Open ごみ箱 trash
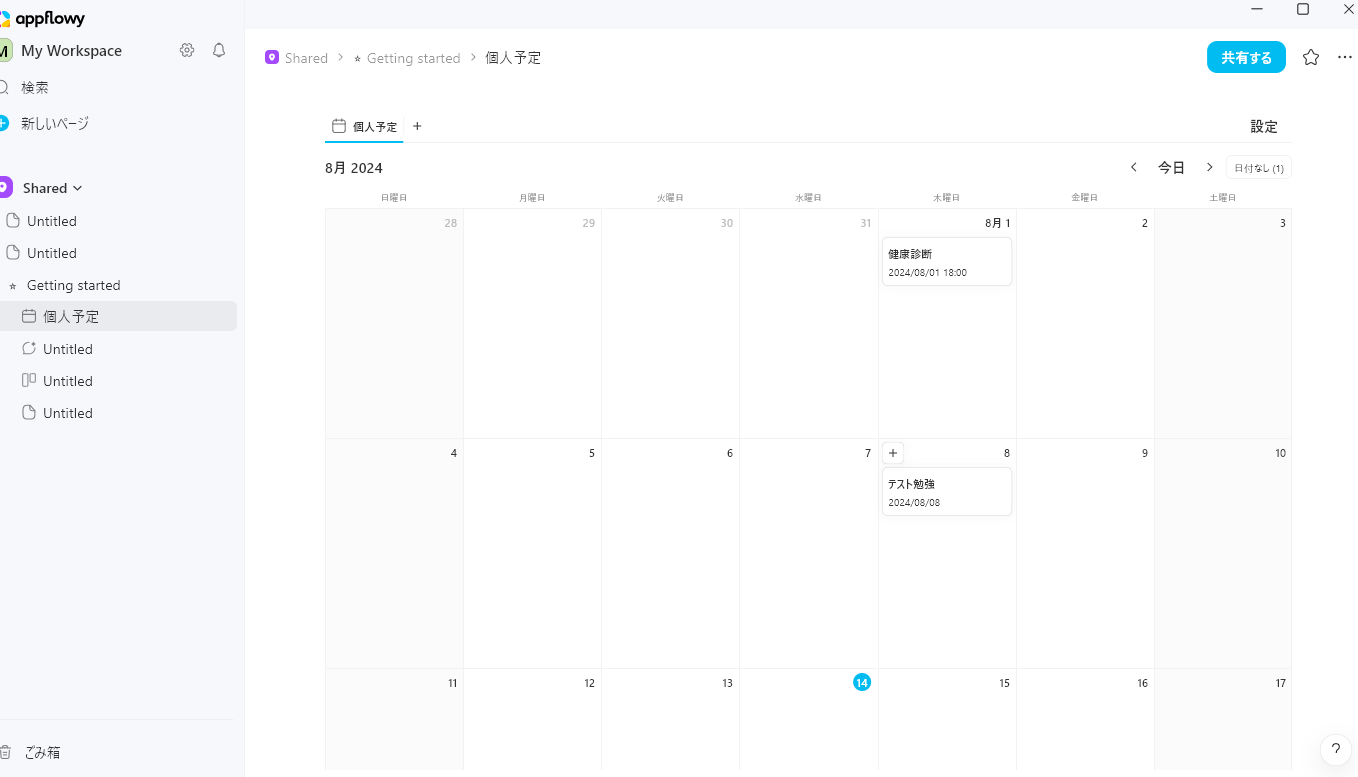The width and height of the screenshot is (1358, 777). point(42,752)
